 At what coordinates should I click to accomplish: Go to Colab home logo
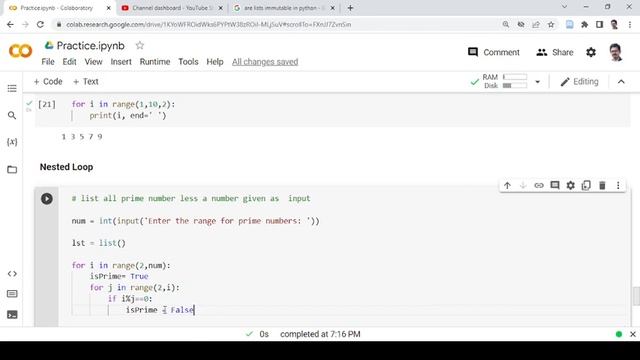click(20, 51)
